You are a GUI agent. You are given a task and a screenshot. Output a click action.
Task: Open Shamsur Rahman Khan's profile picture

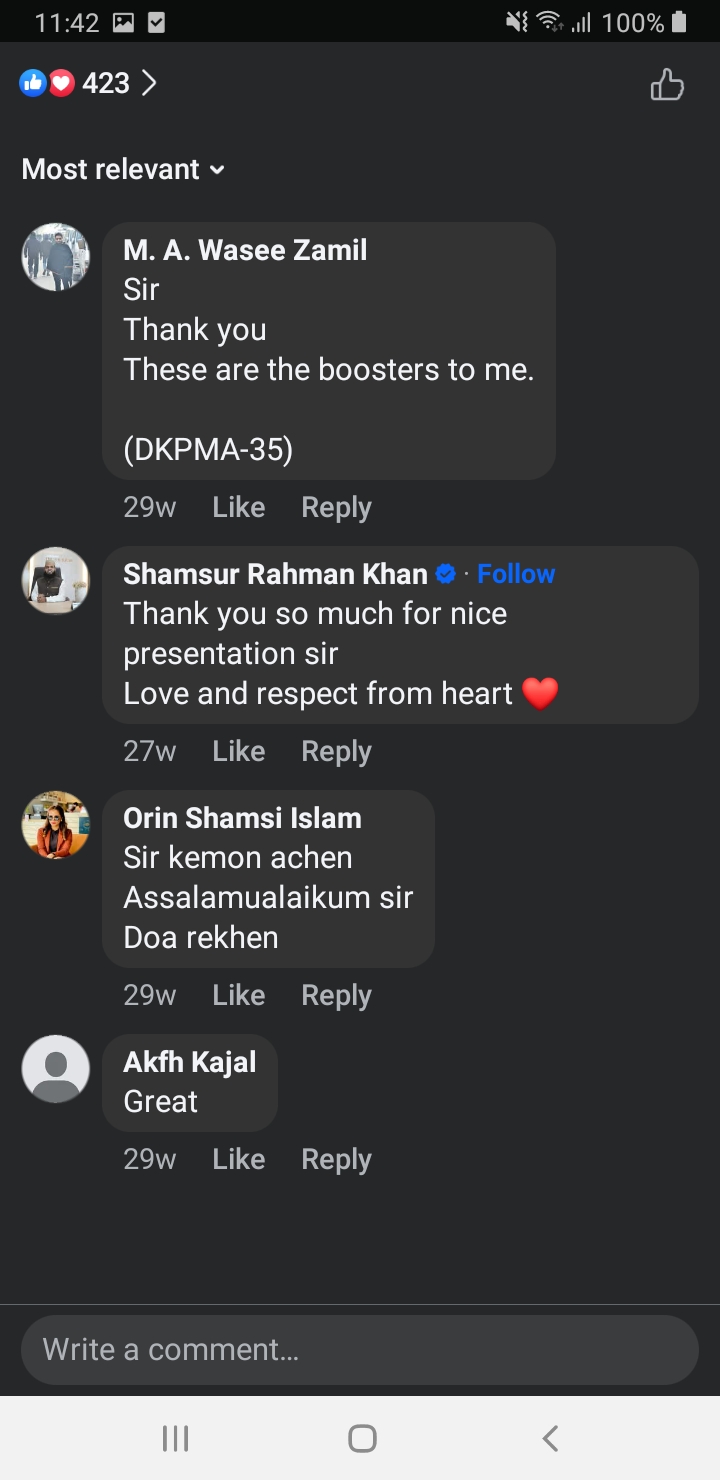(56, 581)
